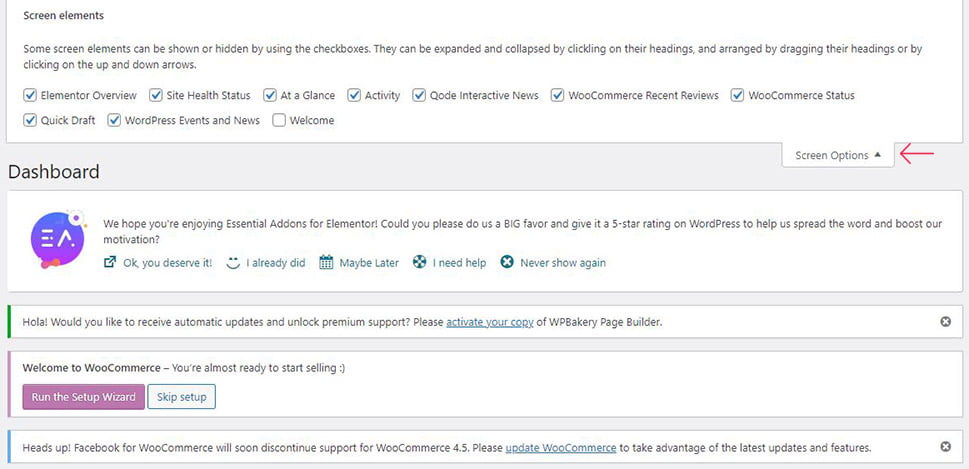The image size is (969, 469).
Task: Uncheck the Elementor Overview checkbox
Action: (30, 95)
